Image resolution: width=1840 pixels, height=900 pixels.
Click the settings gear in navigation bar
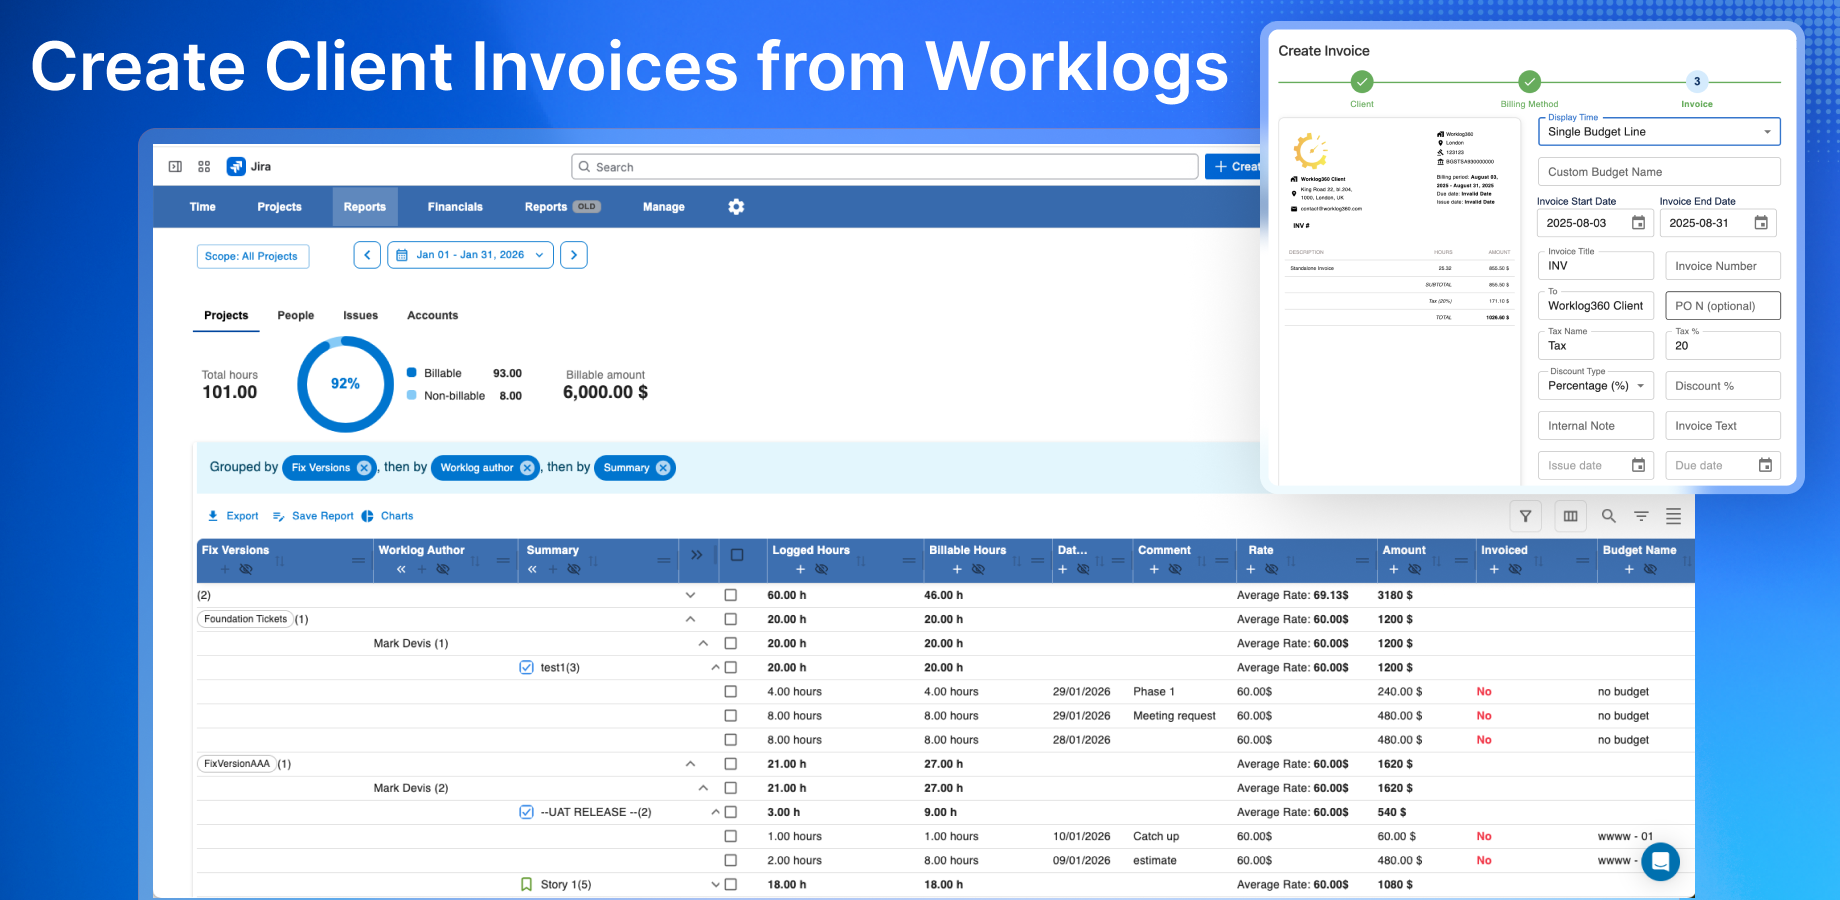pos(736,207)
